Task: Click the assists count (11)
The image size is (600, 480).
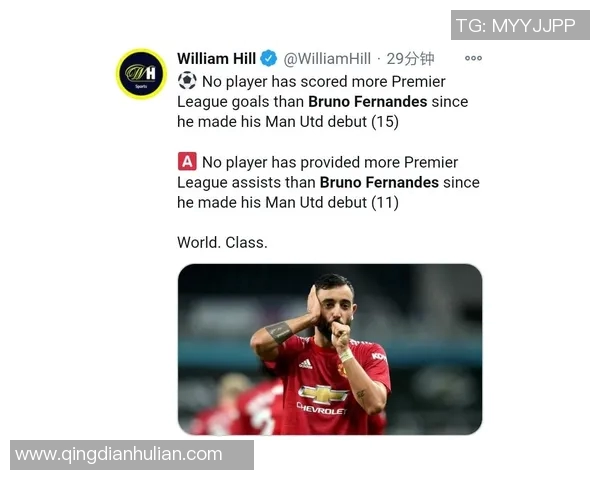Action: (x=385, y=202)
